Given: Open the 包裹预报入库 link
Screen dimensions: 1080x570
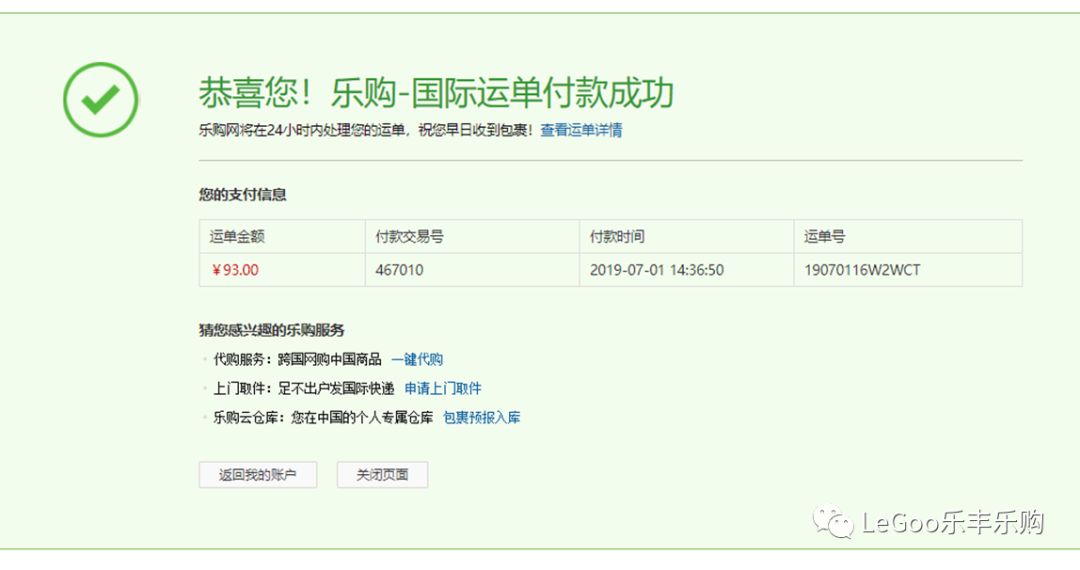Looking at the screenshot, I should (481, 417).
